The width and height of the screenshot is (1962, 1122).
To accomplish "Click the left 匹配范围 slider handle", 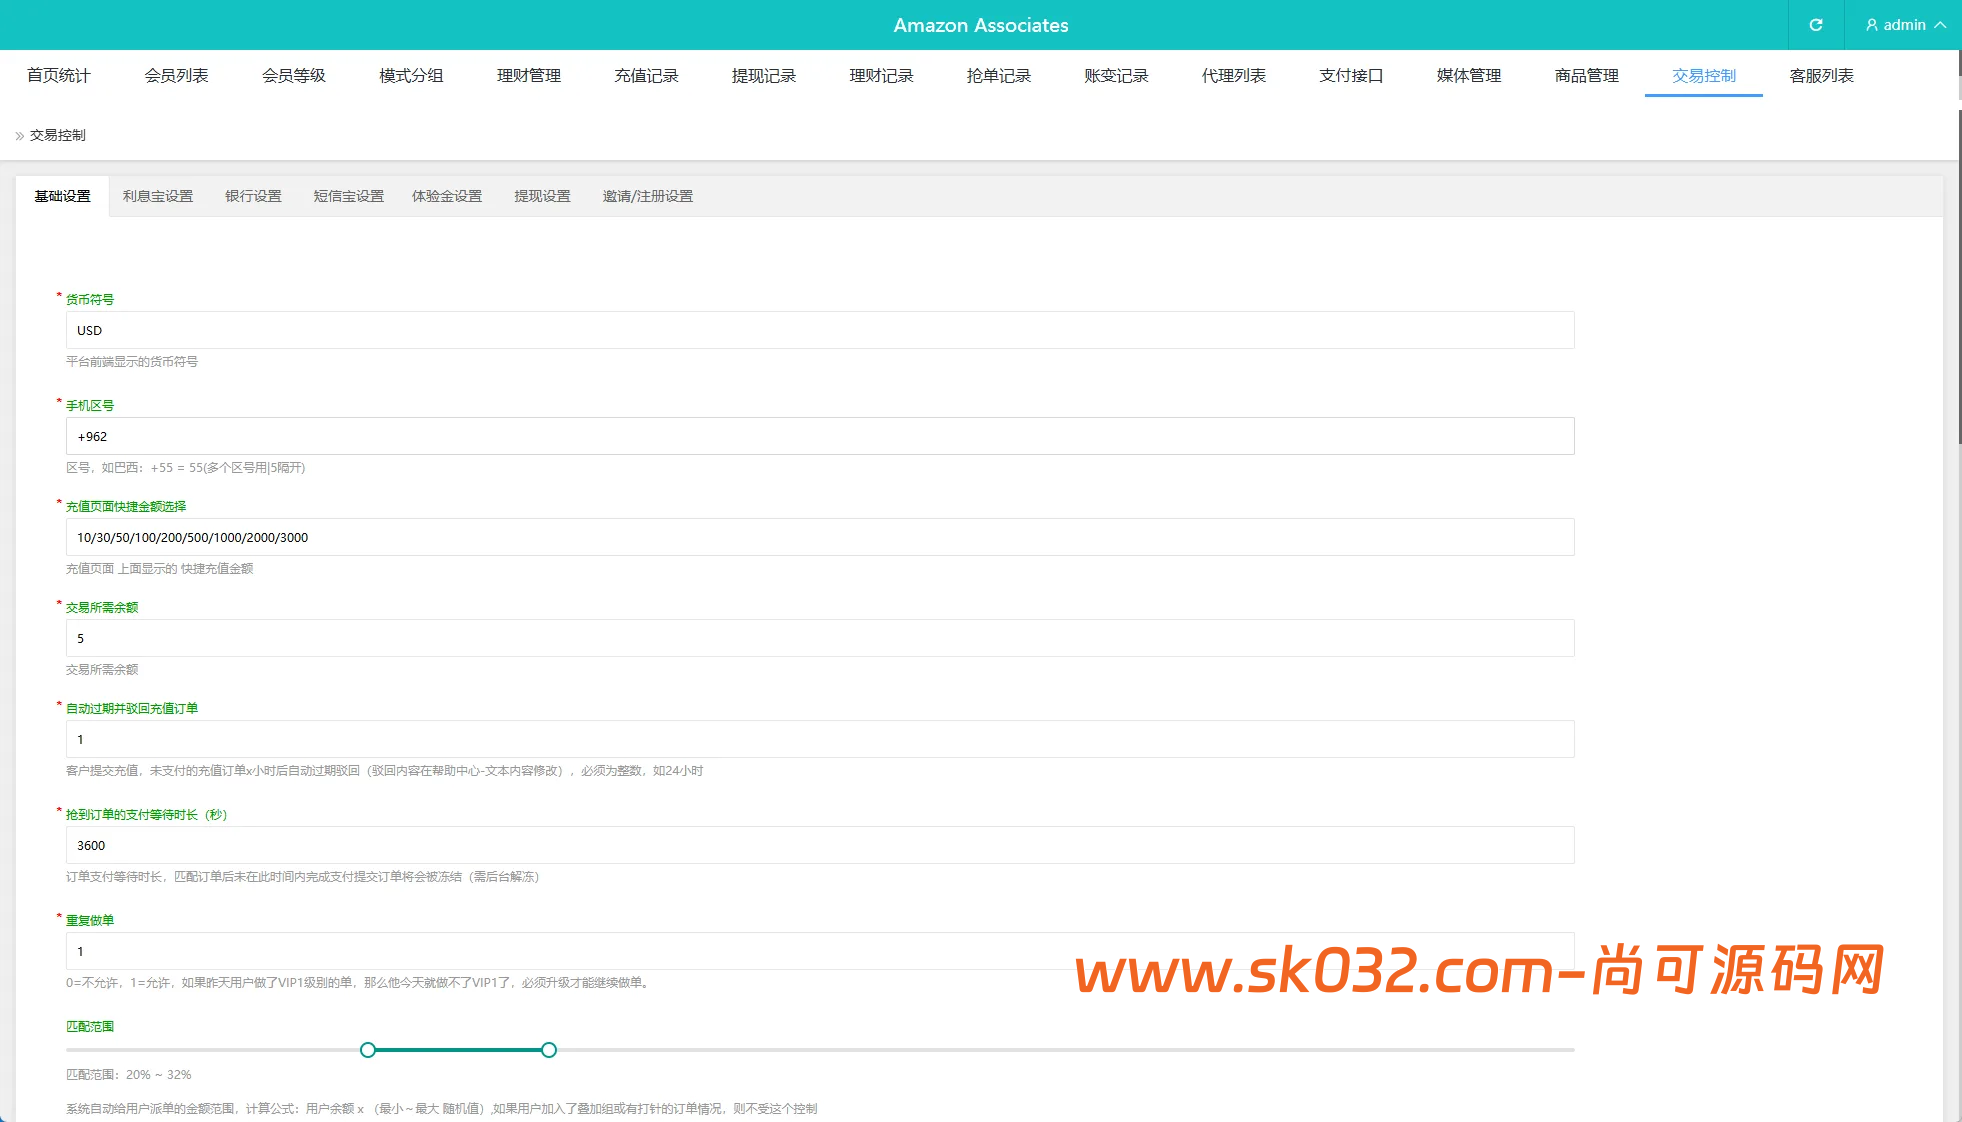I will (x=368, y=1050).
